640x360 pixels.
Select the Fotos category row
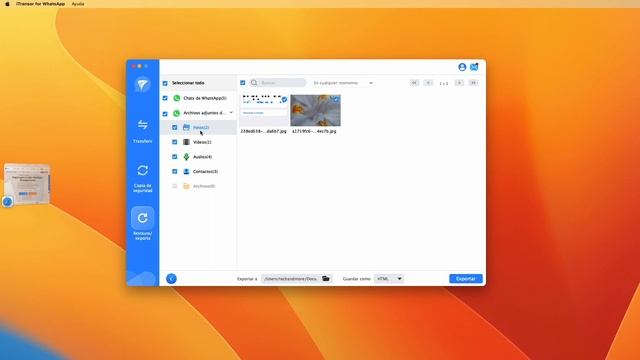198,127
